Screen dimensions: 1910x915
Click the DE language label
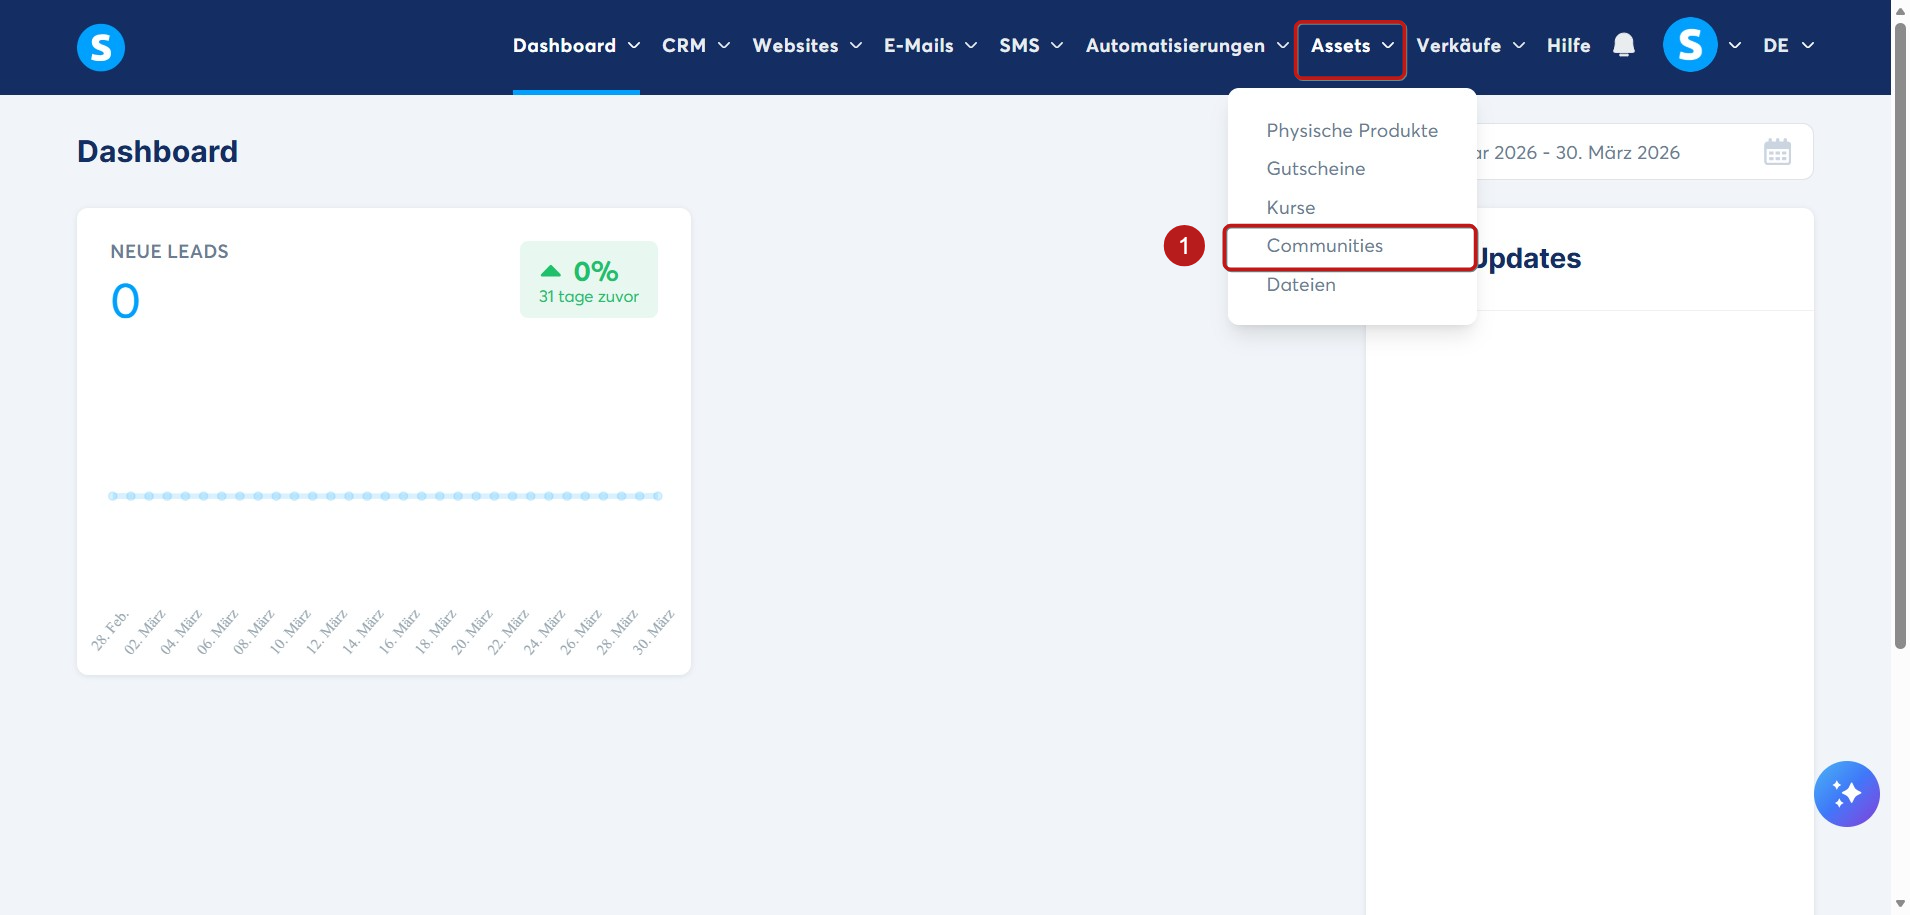click(x=1776, y=45)
